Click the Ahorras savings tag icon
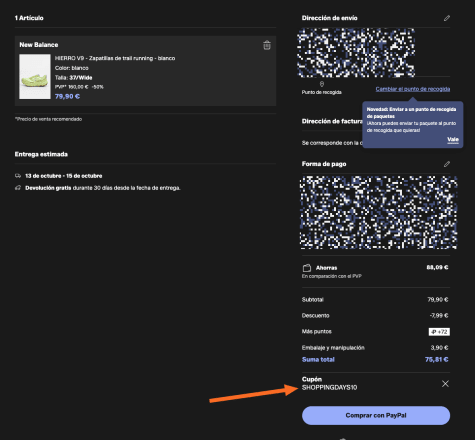 [307, 268]
